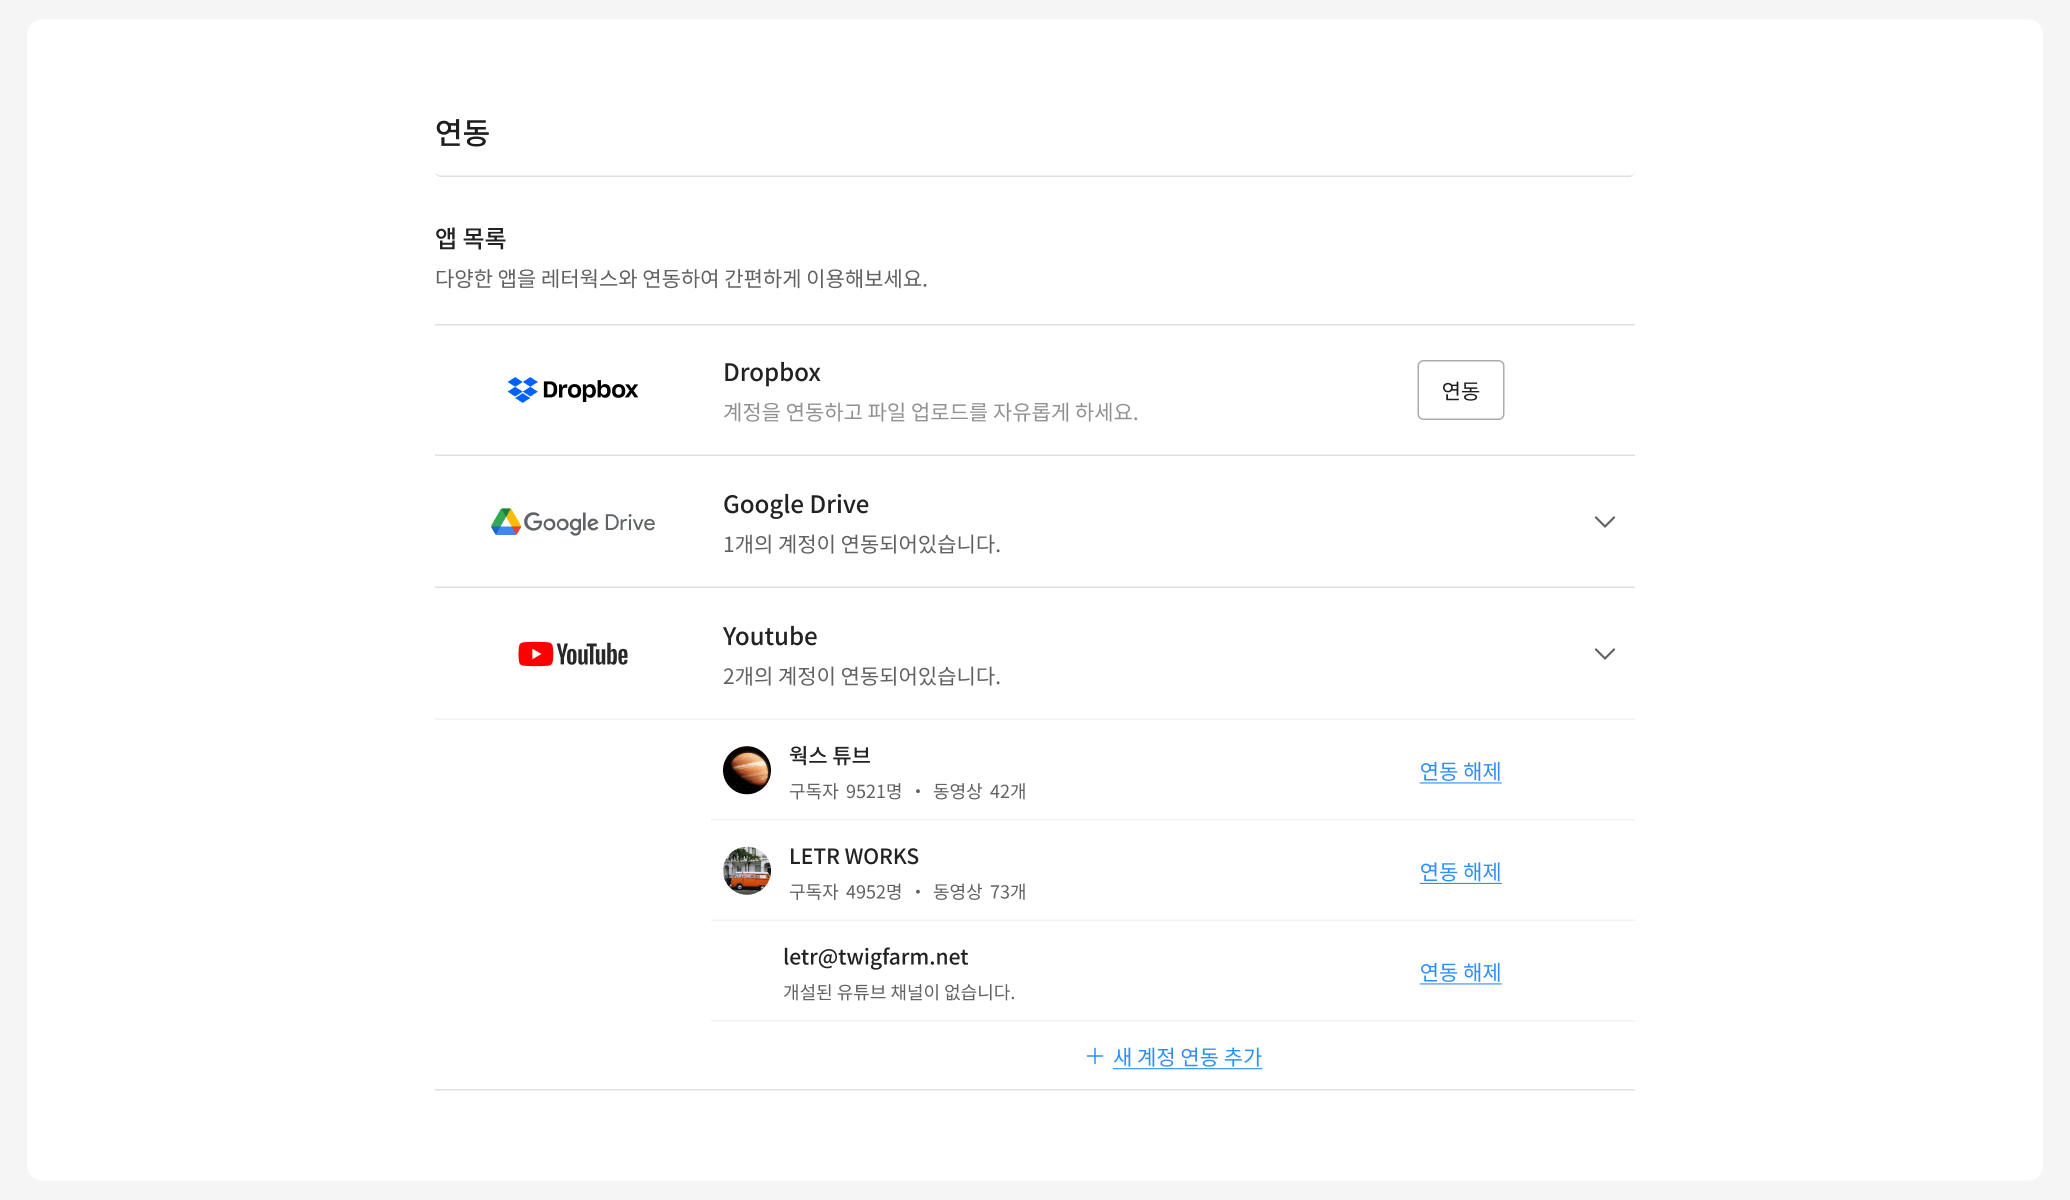This screenshot has height=1200, width=2070.
Task: Click the Google Drive row title
Action: click(795, 505)
